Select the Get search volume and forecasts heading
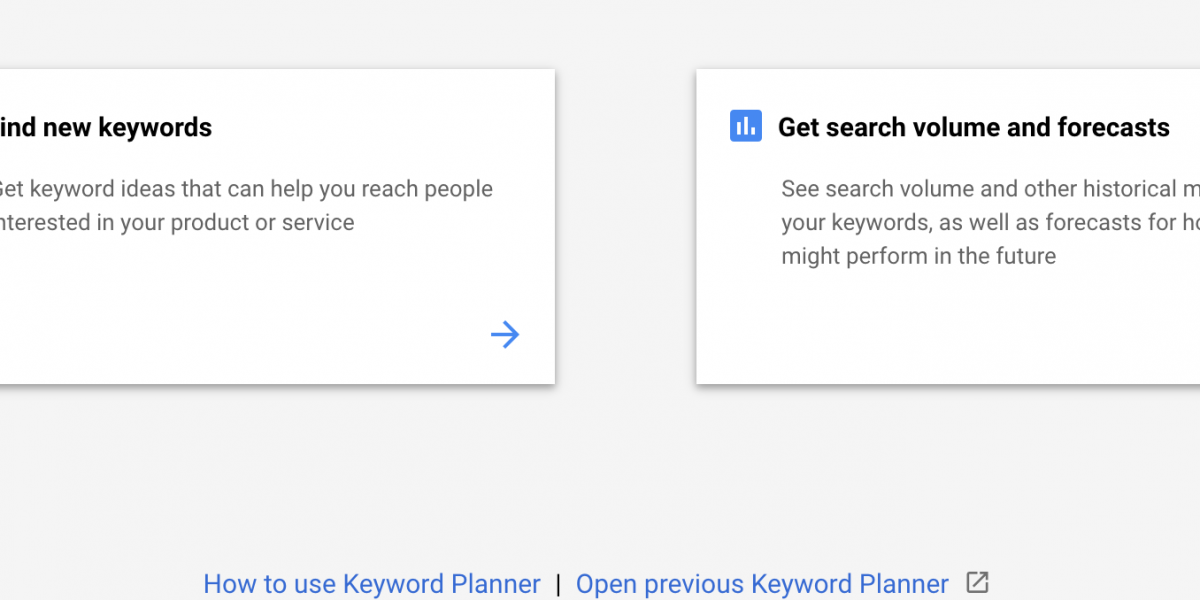This screenshot has width=1200, height=600. (x=974, y=127)
